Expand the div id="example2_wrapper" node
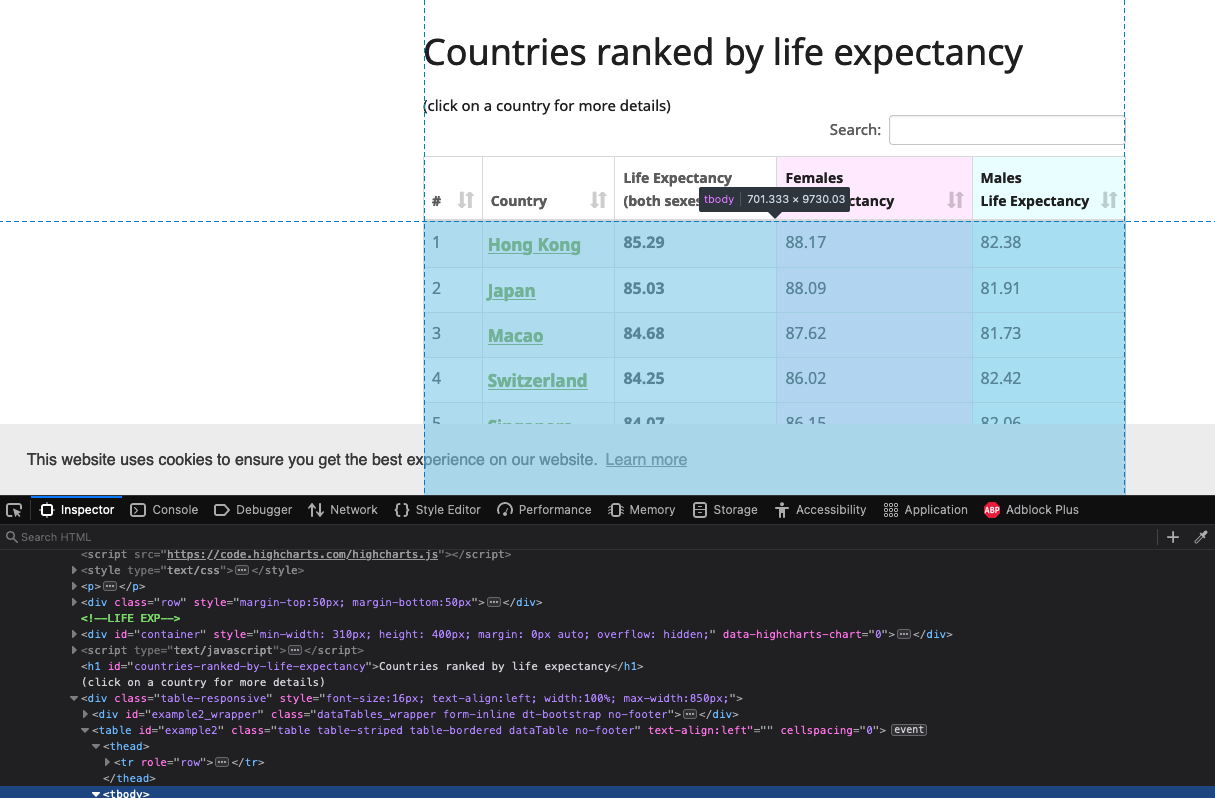The height and width of the screenshot is (798, 1215). [x=86, y=714]
